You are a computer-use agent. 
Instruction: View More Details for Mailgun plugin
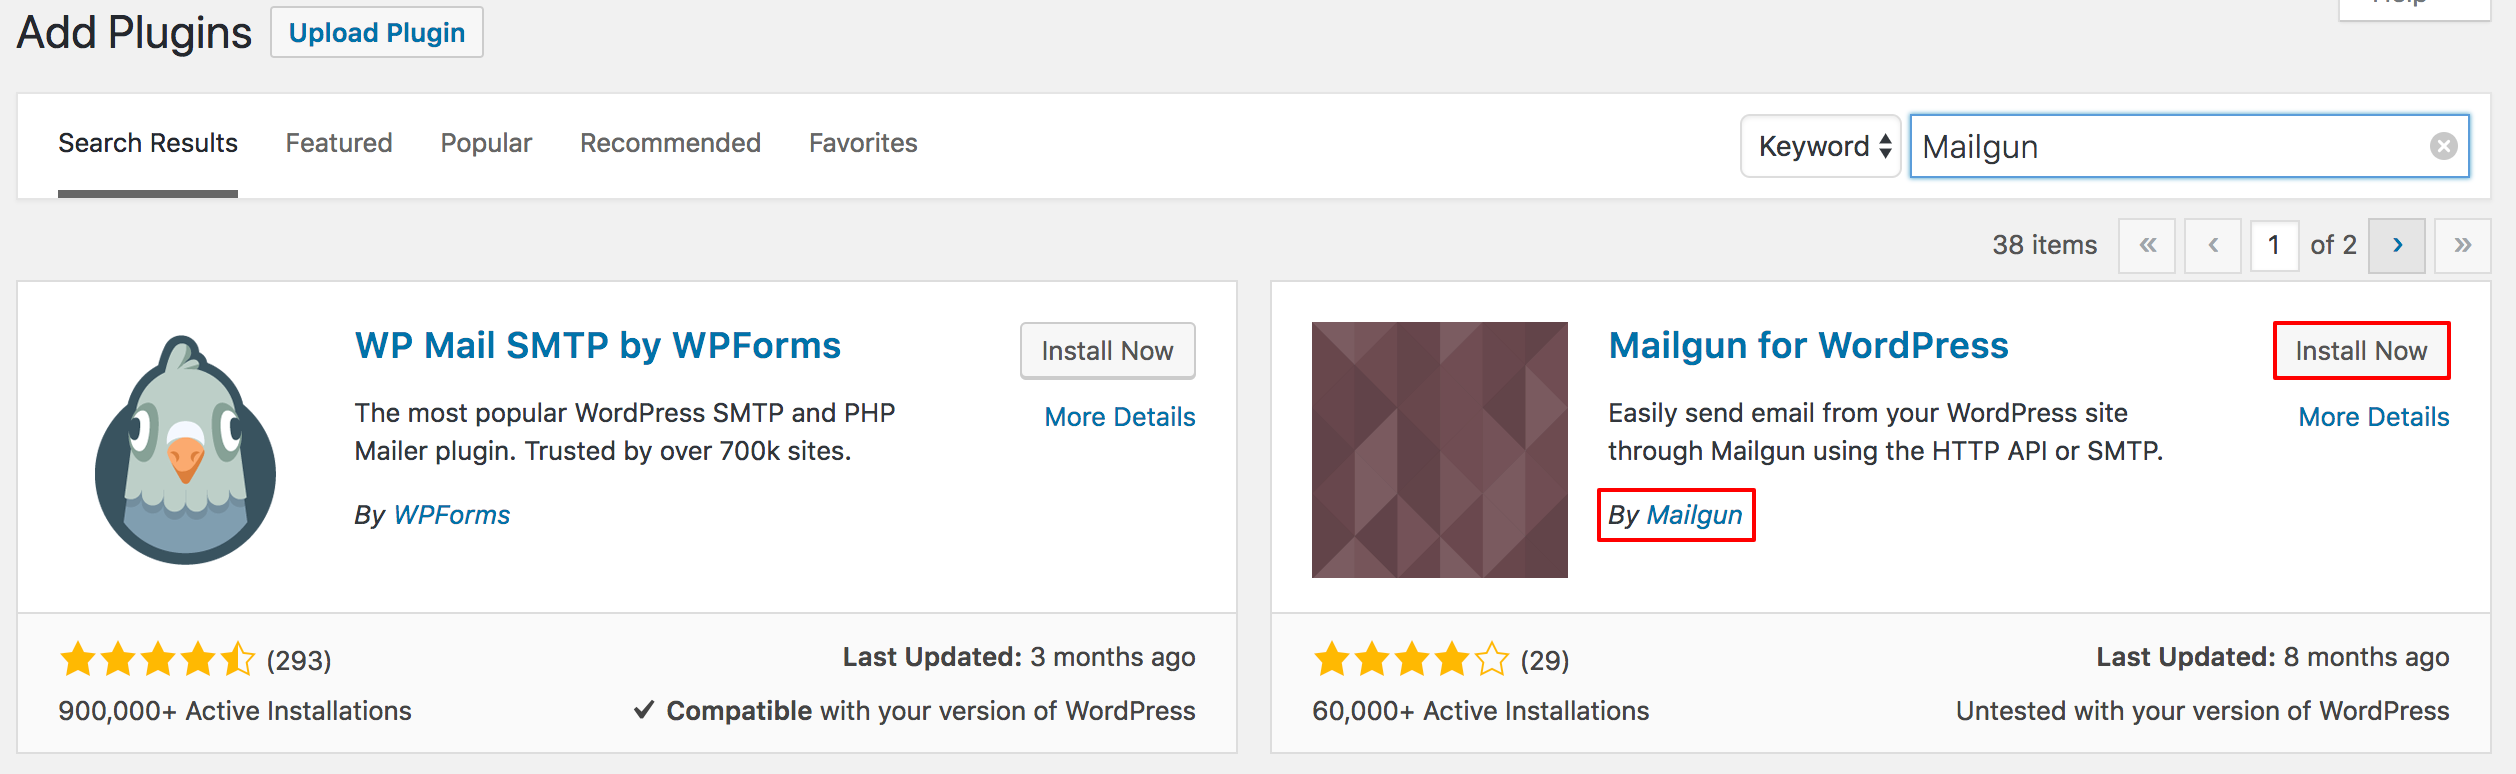click(x=2374, y=417)
